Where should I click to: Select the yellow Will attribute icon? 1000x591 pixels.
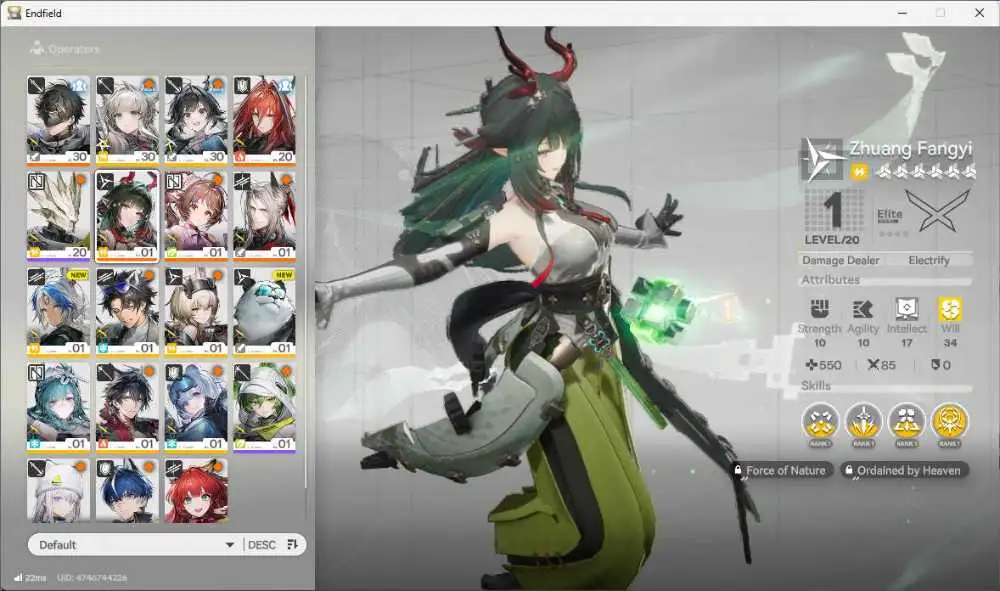coord(950,309)
